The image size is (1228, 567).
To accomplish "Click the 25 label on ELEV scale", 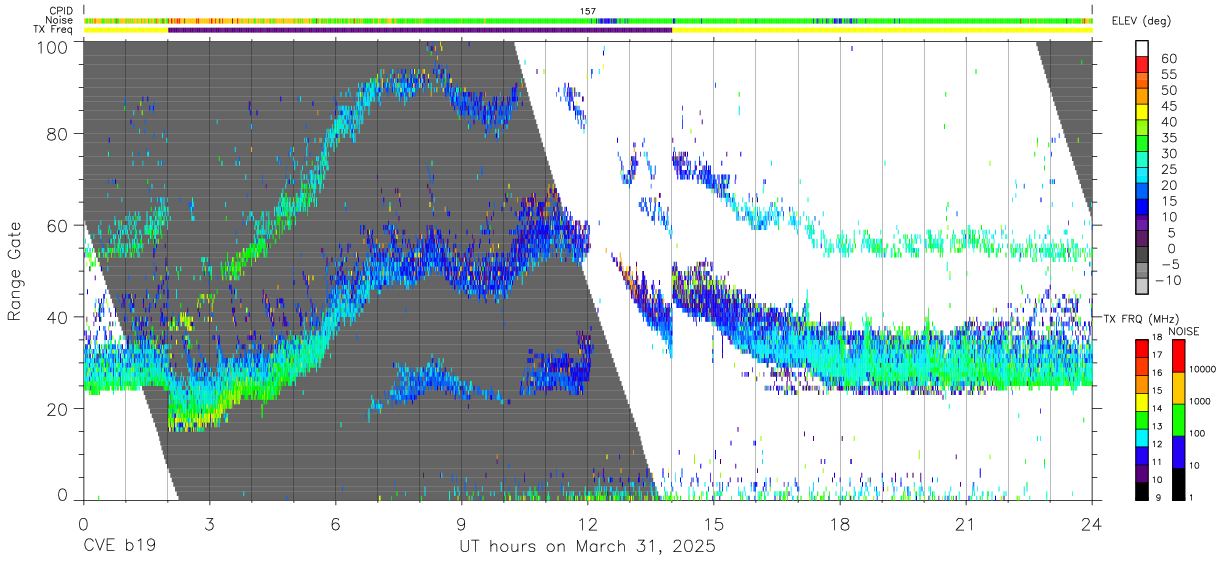I will [x=1167, y=168].
